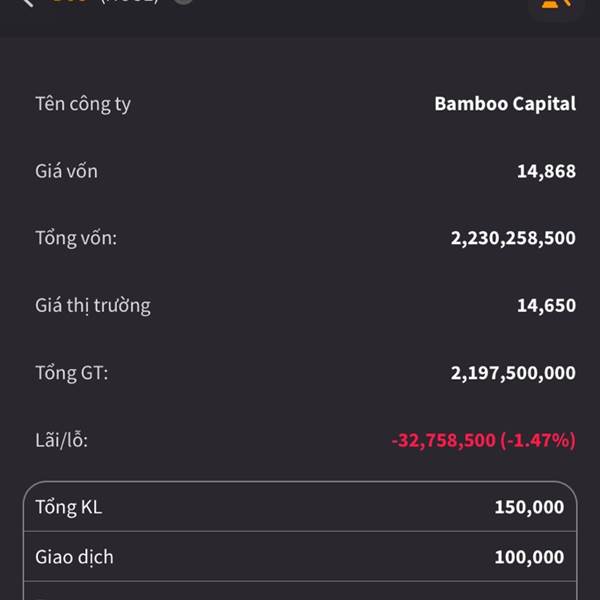Select the Giá vốn row label
Image resolution: width=600 pixels, height=600 pixels.
[x=66, y=171]
